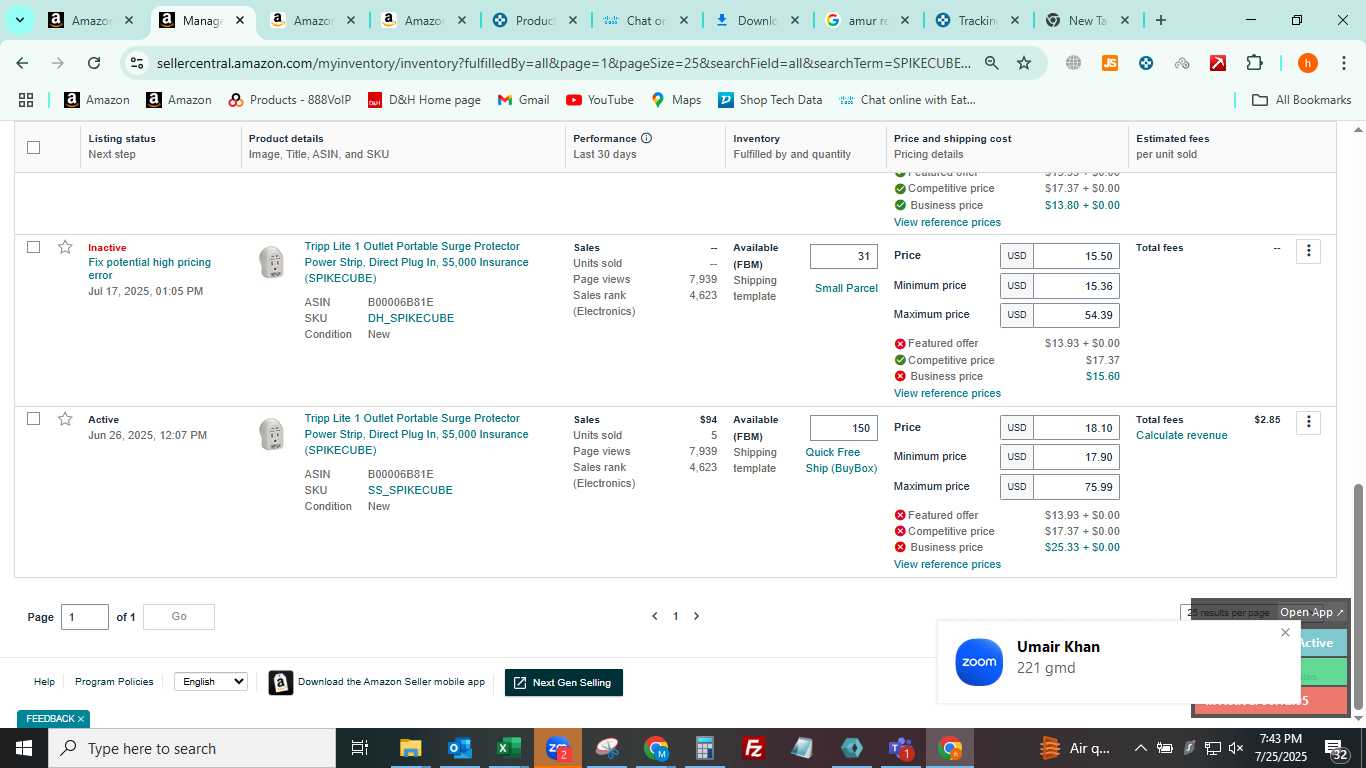Click Small Parcel shipping template link

pyautogui.click(x=846, y=288)
